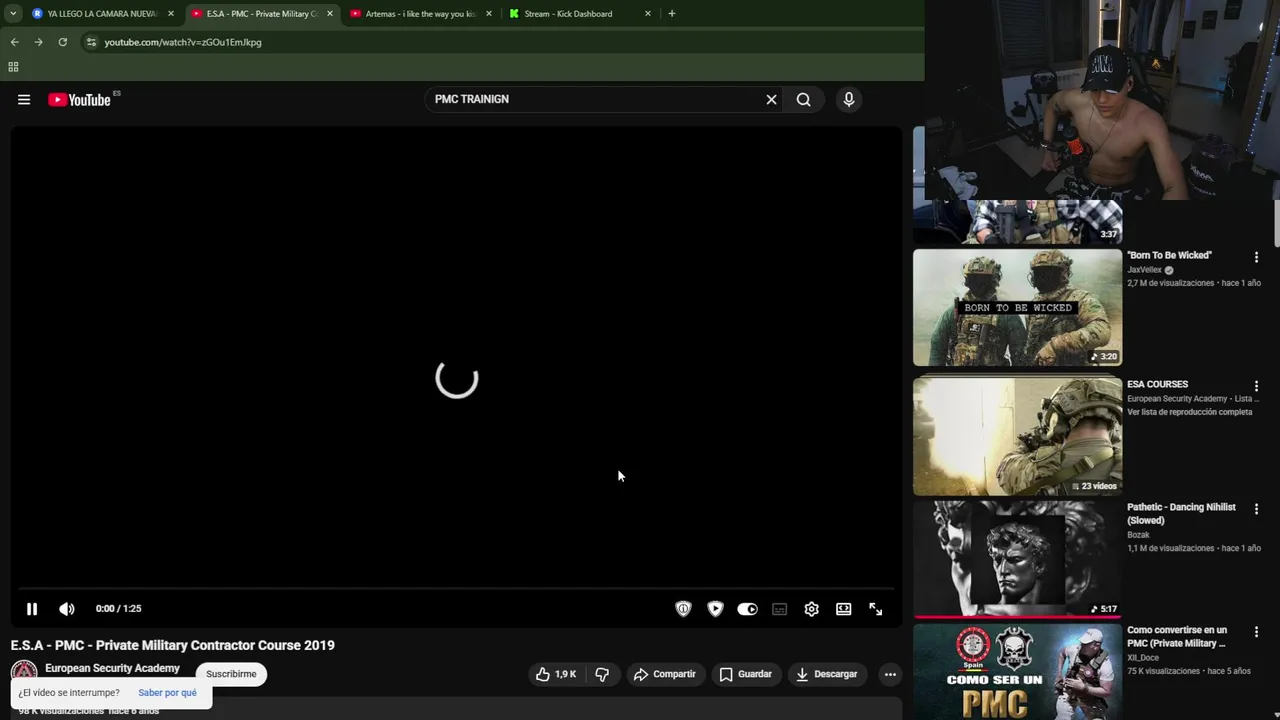Toggle subtitles button in player
This screenshot has width=1280, height=720.
(779, 608)
